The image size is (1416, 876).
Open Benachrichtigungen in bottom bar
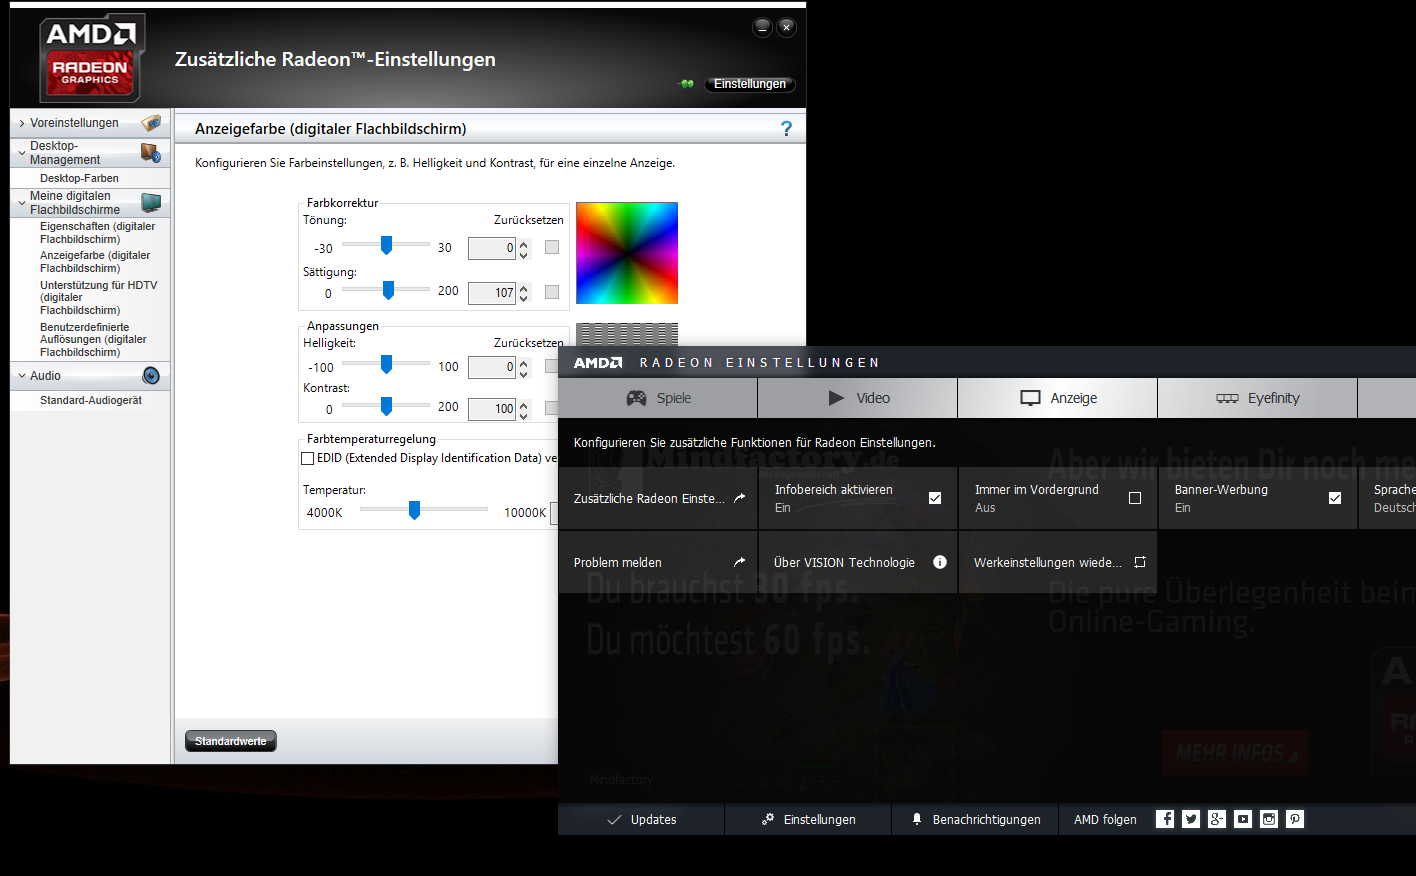coord(975,819)
